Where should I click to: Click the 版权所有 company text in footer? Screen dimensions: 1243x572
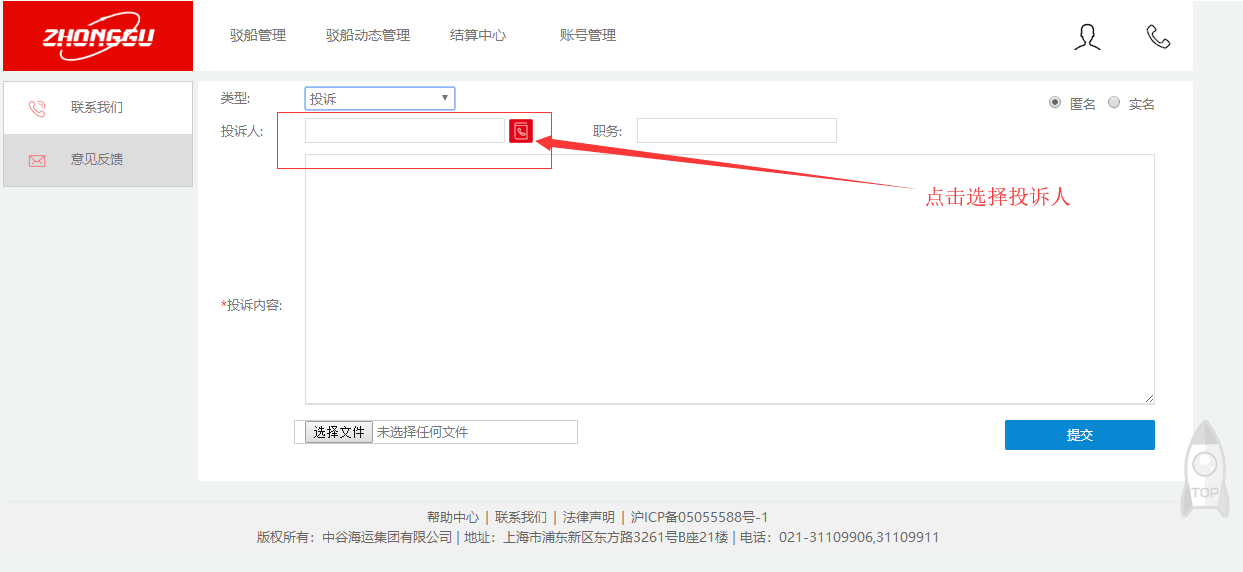(355, 537)
